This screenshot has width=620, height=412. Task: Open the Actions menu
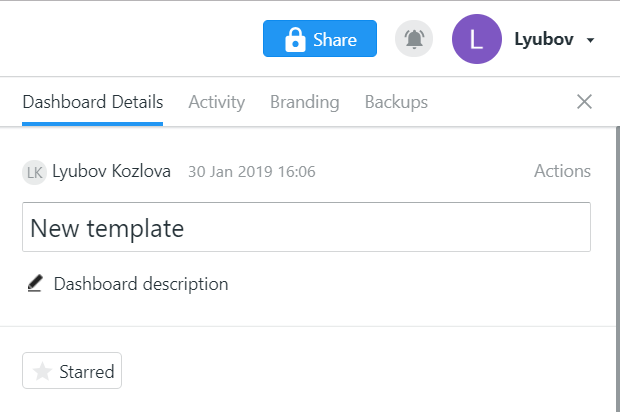(x=562, y=171)
